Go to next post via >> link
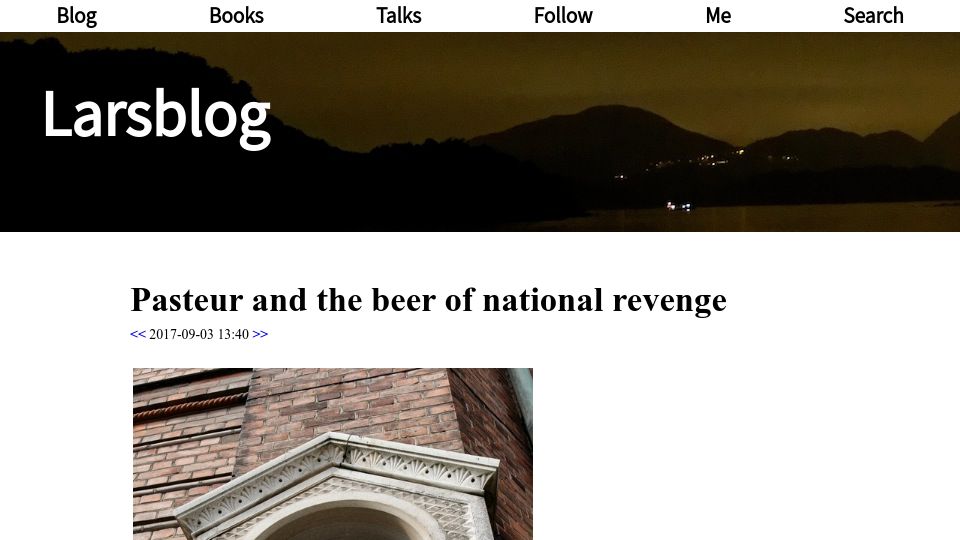 260,334
